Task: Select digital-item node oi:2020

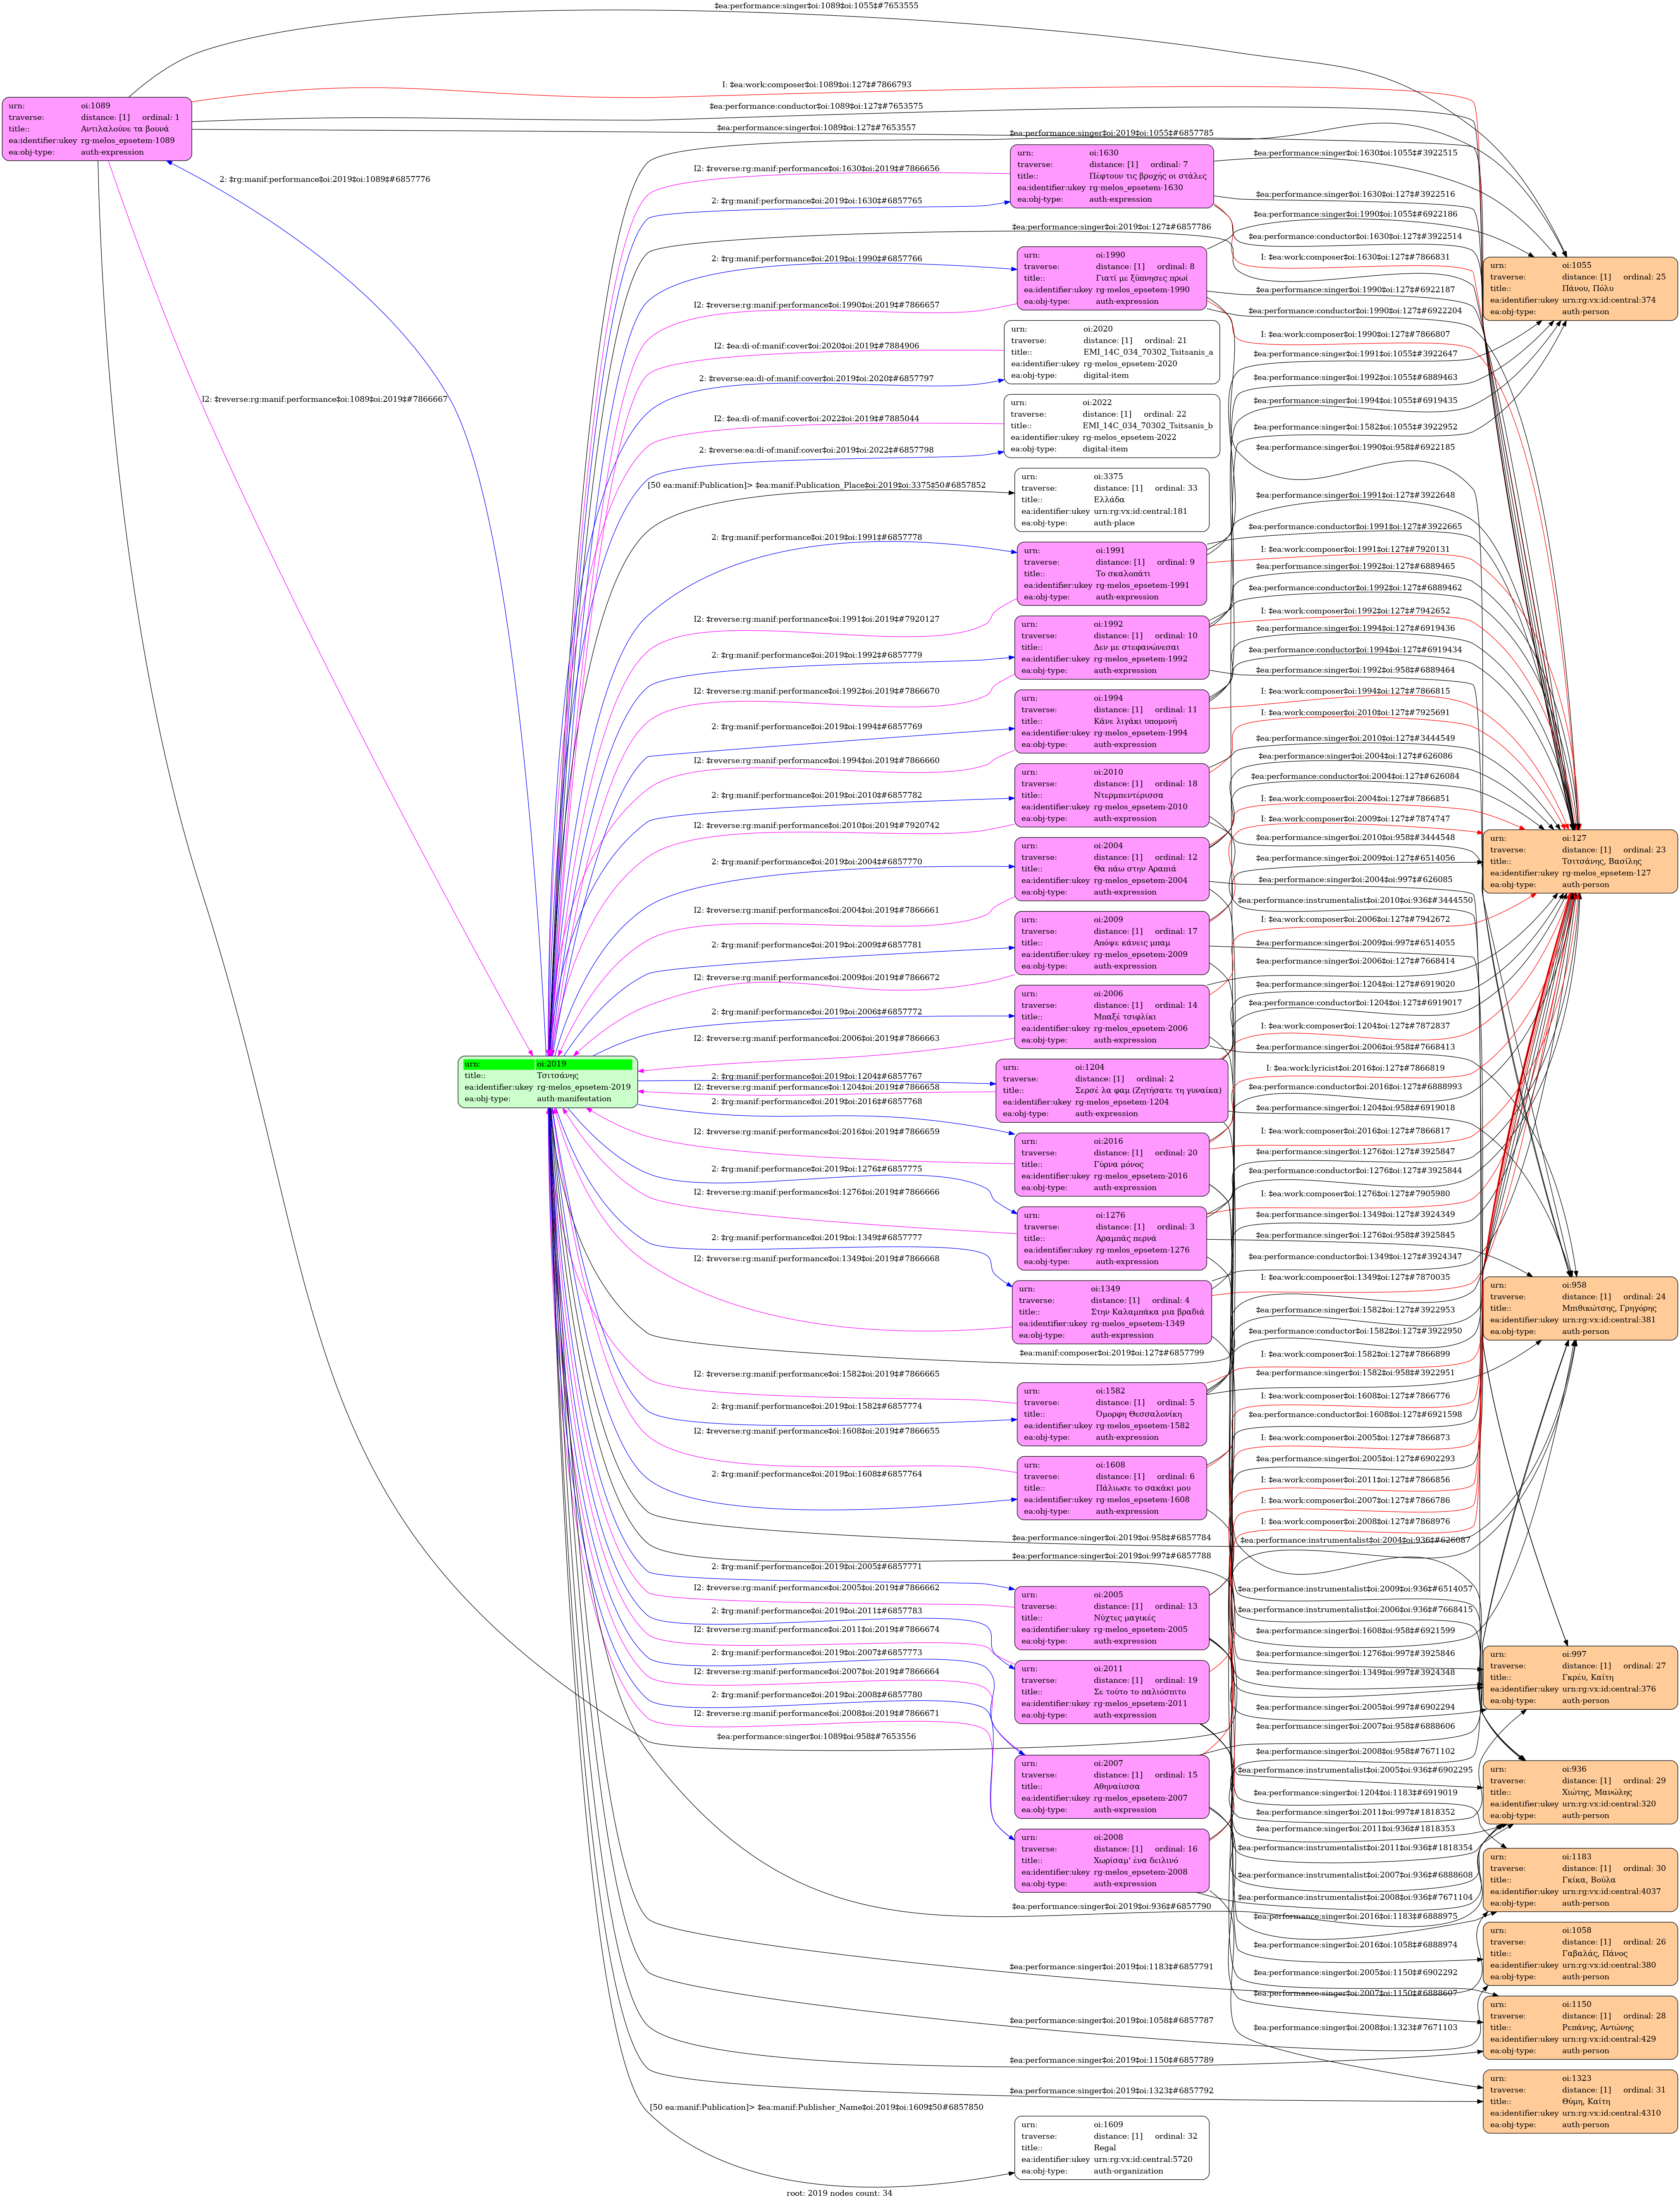Action: (1111, 352)
